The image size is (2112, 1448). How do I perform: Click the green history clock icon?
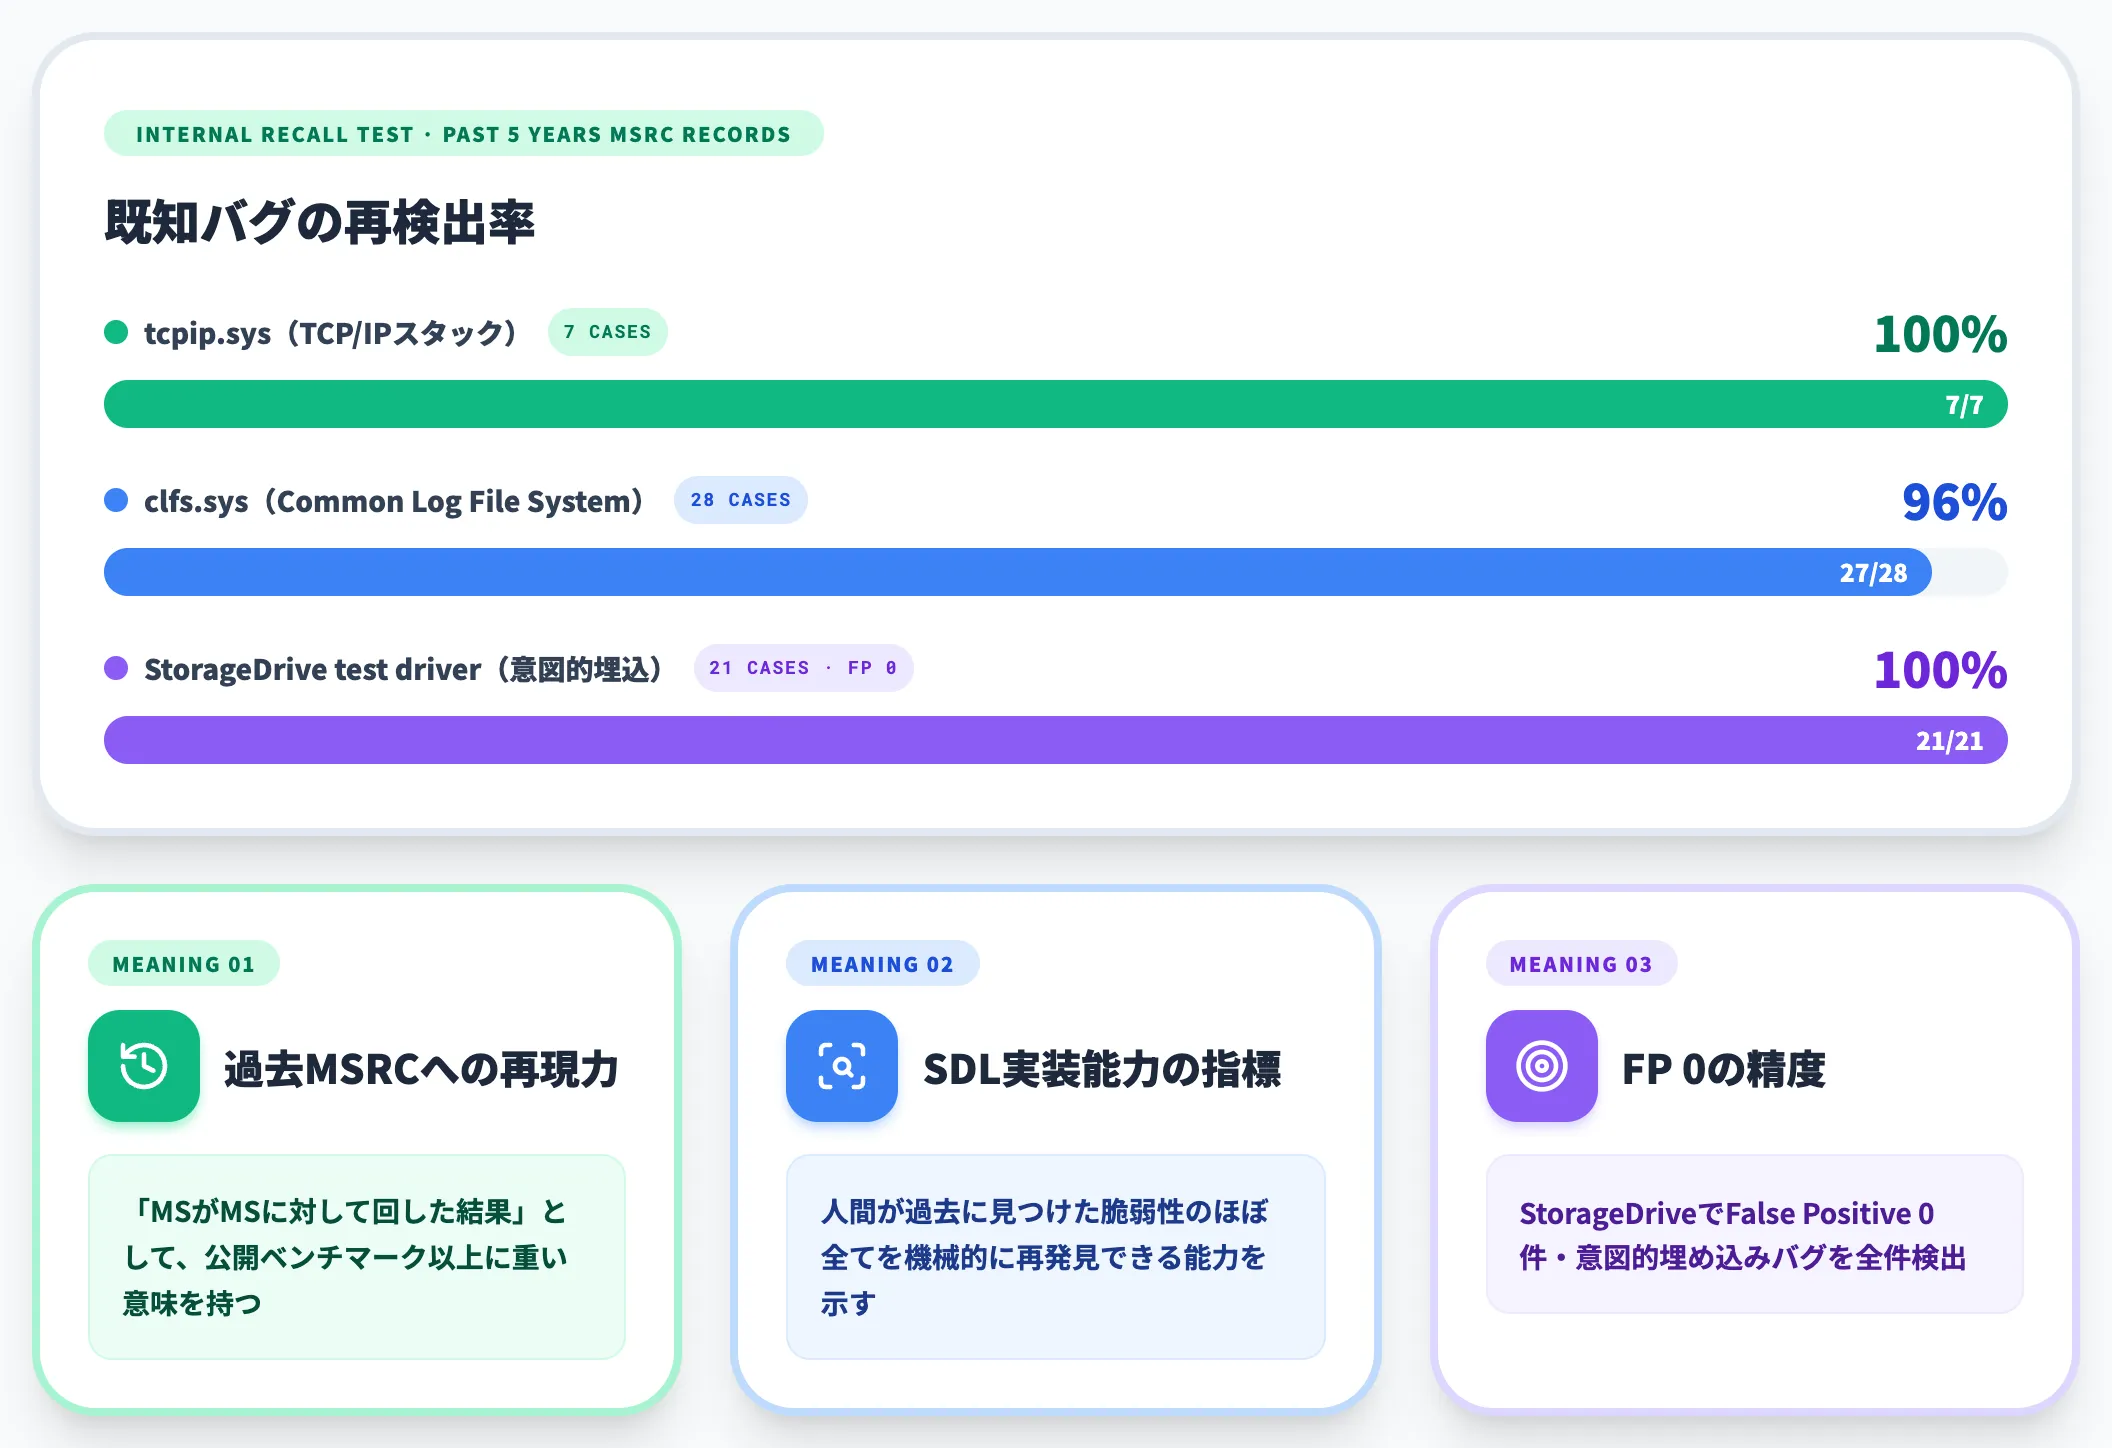coord(144,1066)
